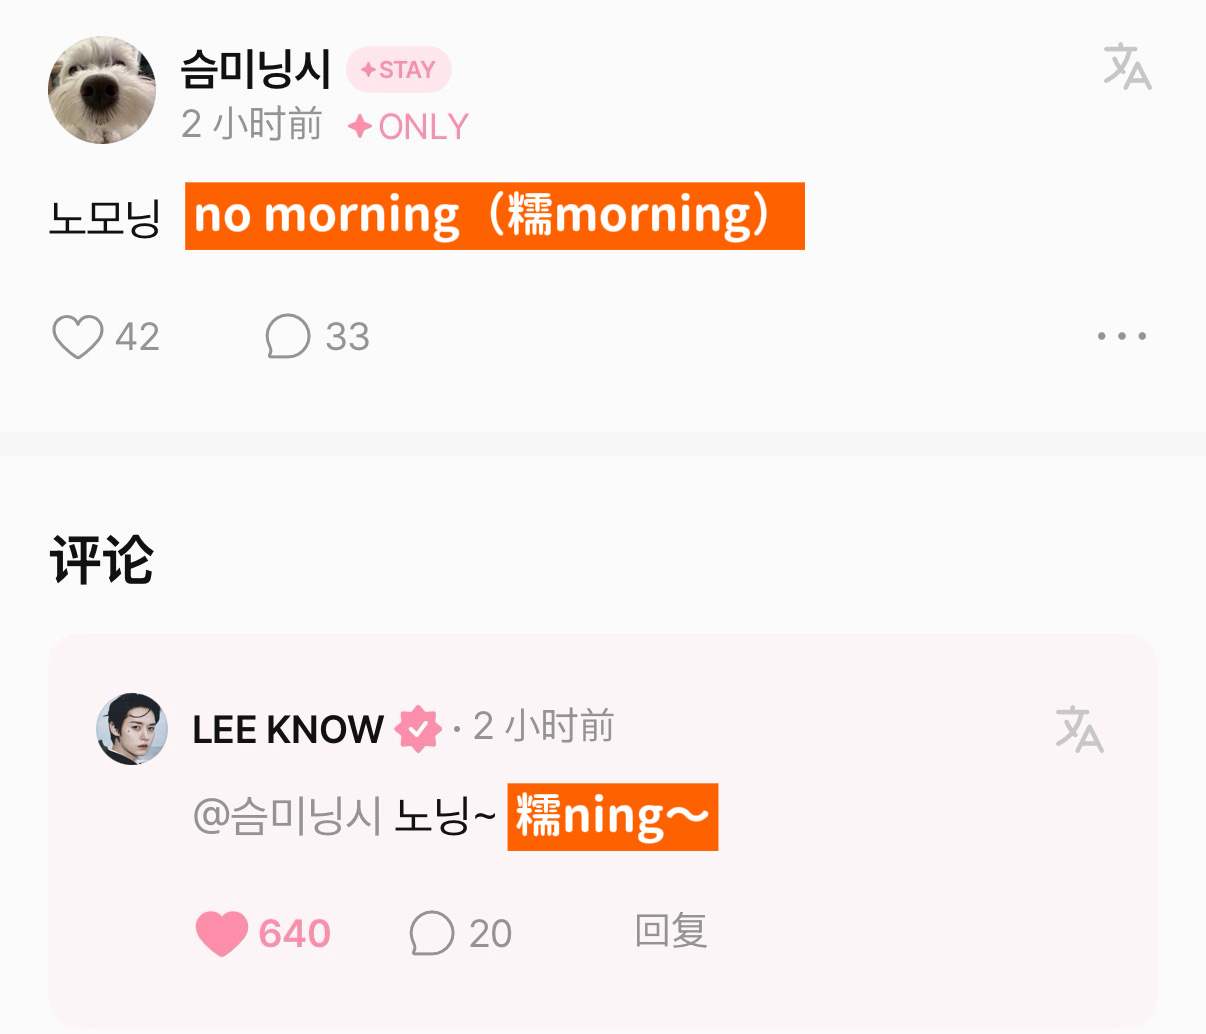Screen dimensions: 1206x1034
Task: Open replies via the comment bubble with 20
Action: [x=432, y=933]
